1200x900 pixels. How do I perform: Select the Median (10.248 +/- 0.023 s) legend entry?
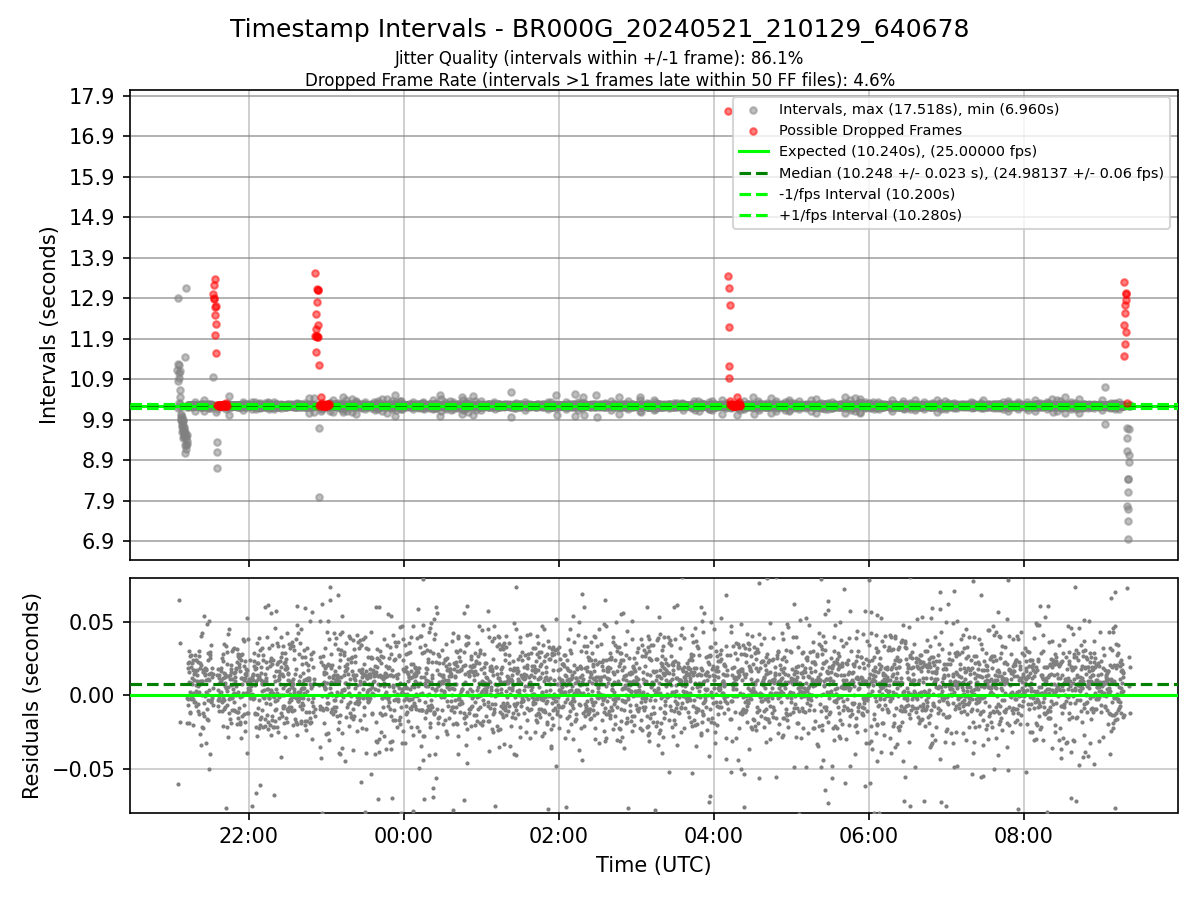(x=971, y=173)
